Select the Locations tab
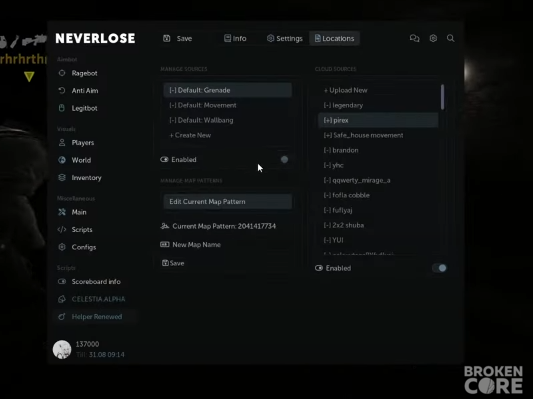This screenshot has height=399, width=533. tap(334, 38)
